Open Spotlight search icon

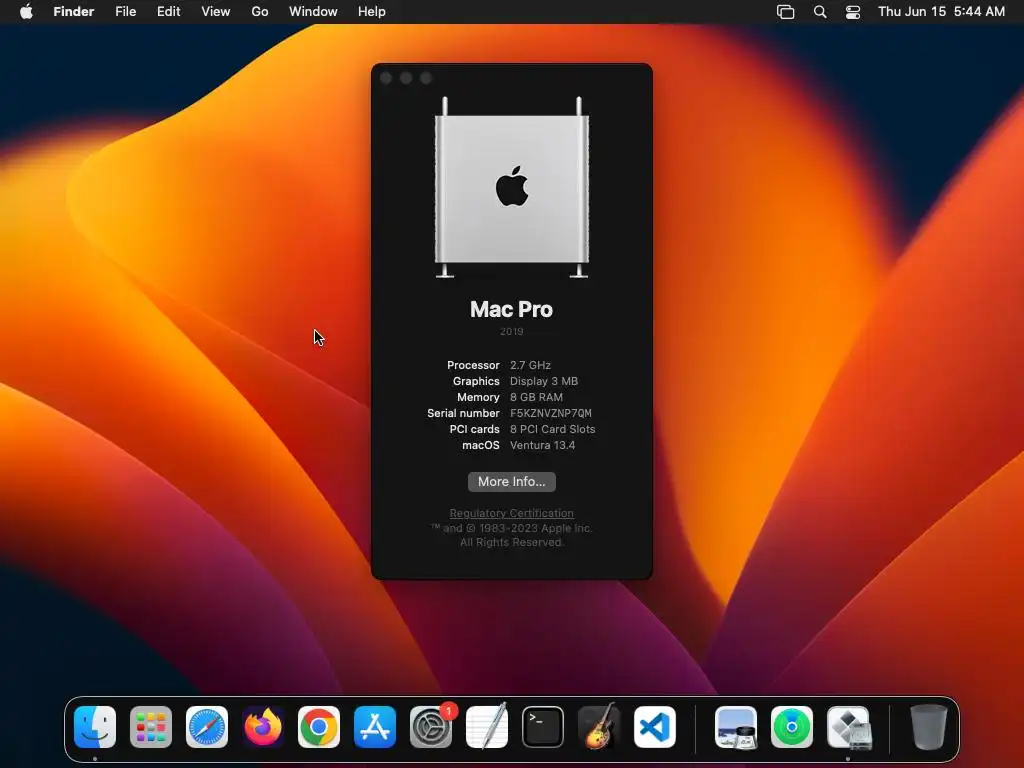pos(820,12)
